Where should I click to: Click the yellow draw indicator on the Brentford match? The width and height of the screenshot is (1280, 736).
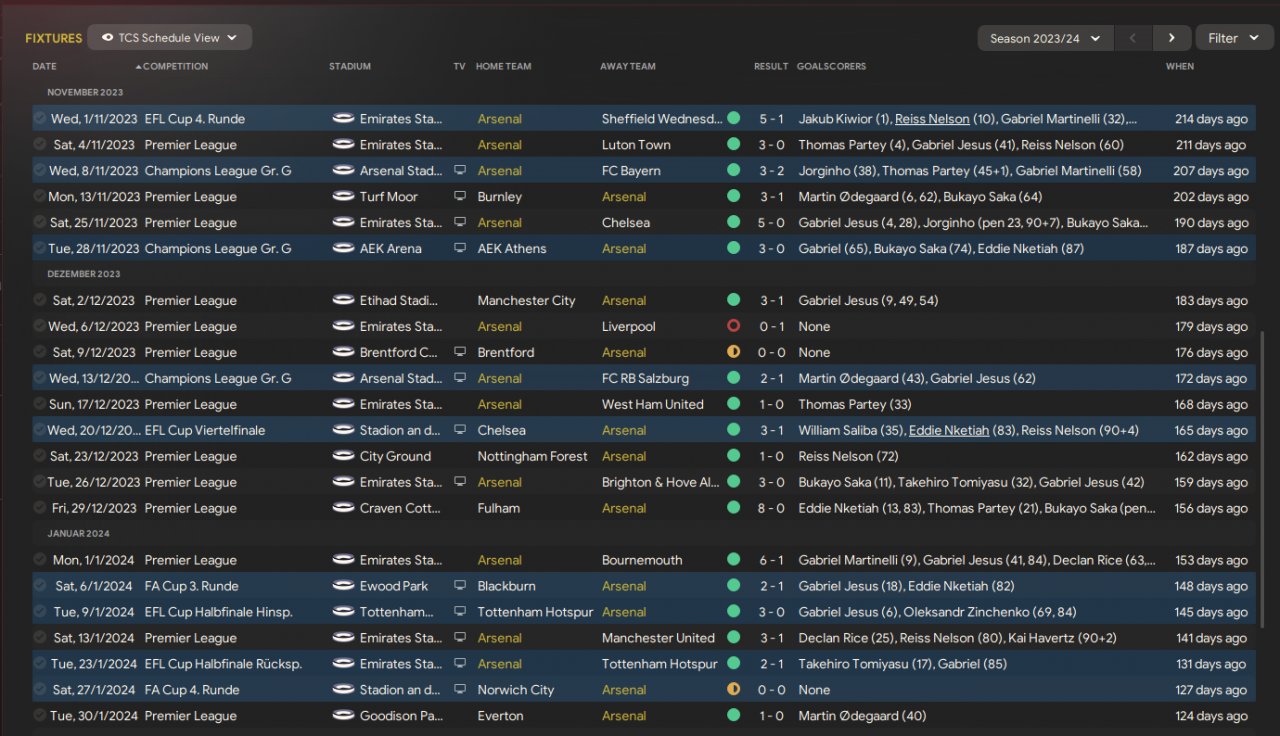tap(734, 353)
